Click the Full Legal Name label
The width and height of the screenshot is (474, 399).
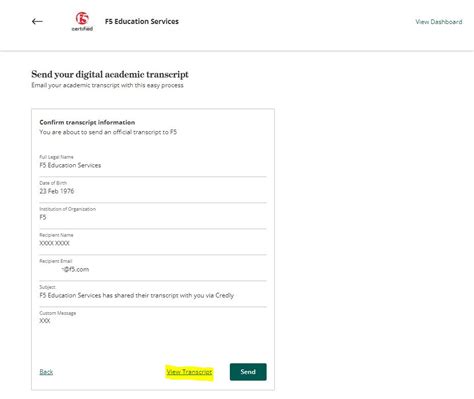56,157
